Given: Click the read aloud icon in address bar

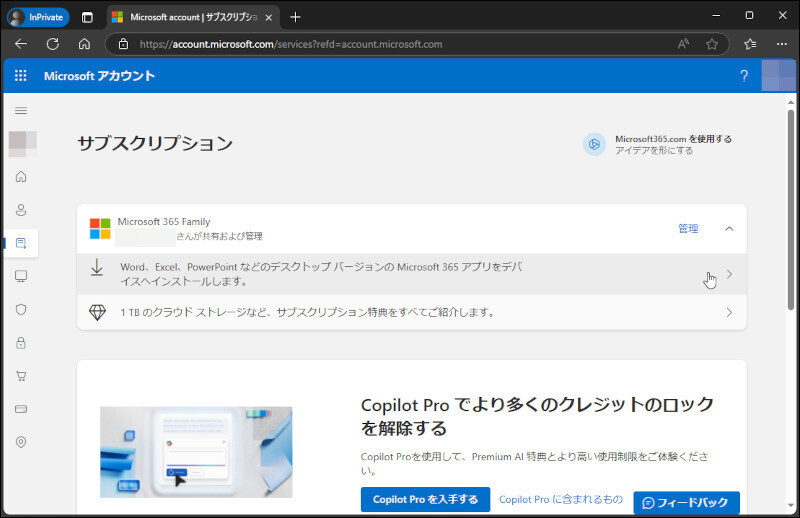Looking at the screenshot, I should point(683,44).
